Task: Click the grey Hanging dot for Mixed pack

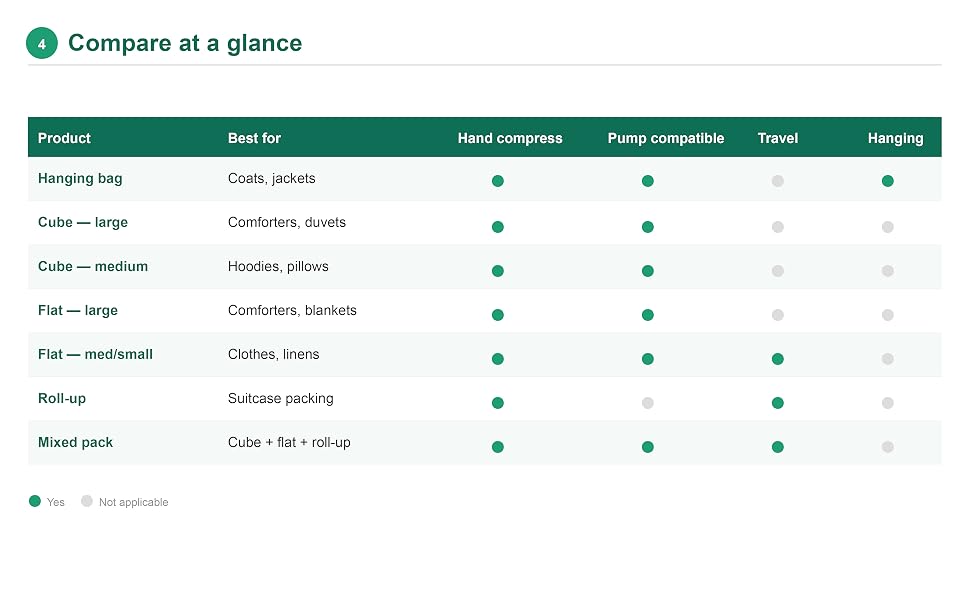Action: pos(888,447)
